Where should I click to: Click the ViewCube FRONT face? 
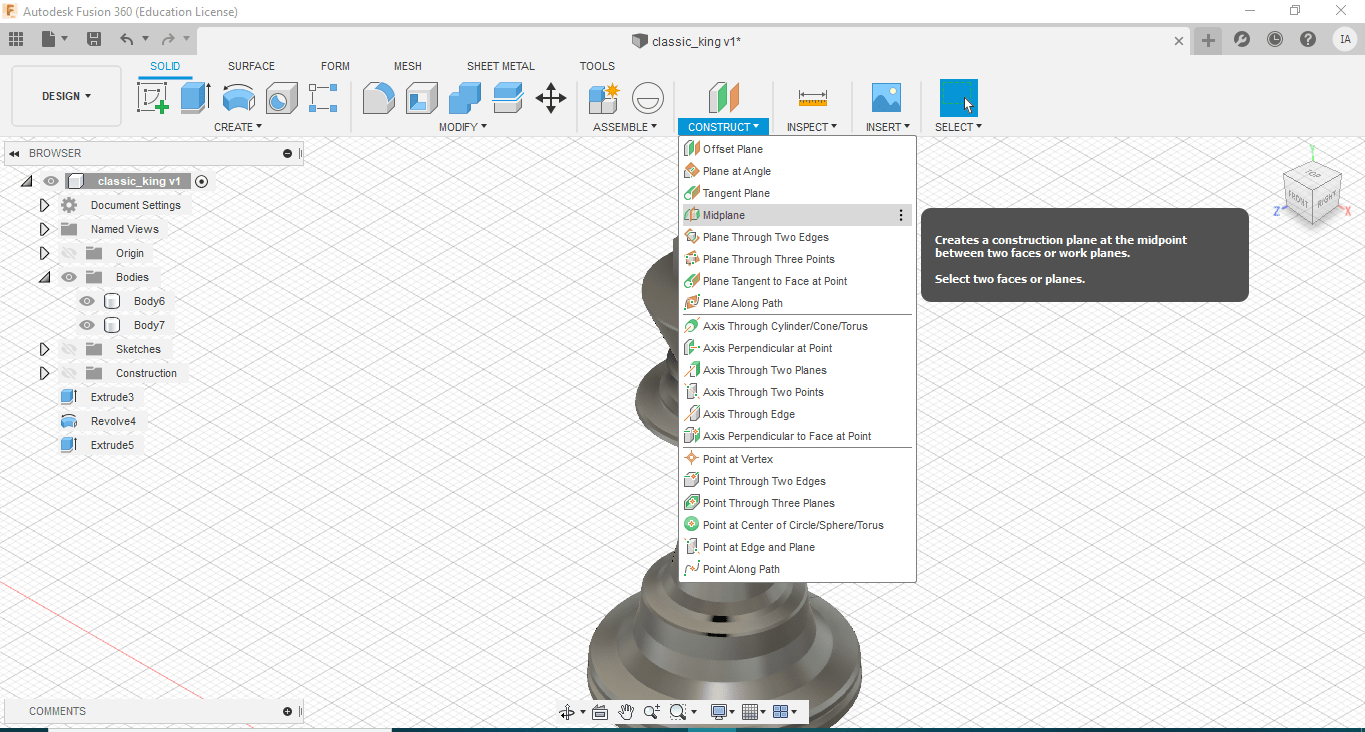1299,197
